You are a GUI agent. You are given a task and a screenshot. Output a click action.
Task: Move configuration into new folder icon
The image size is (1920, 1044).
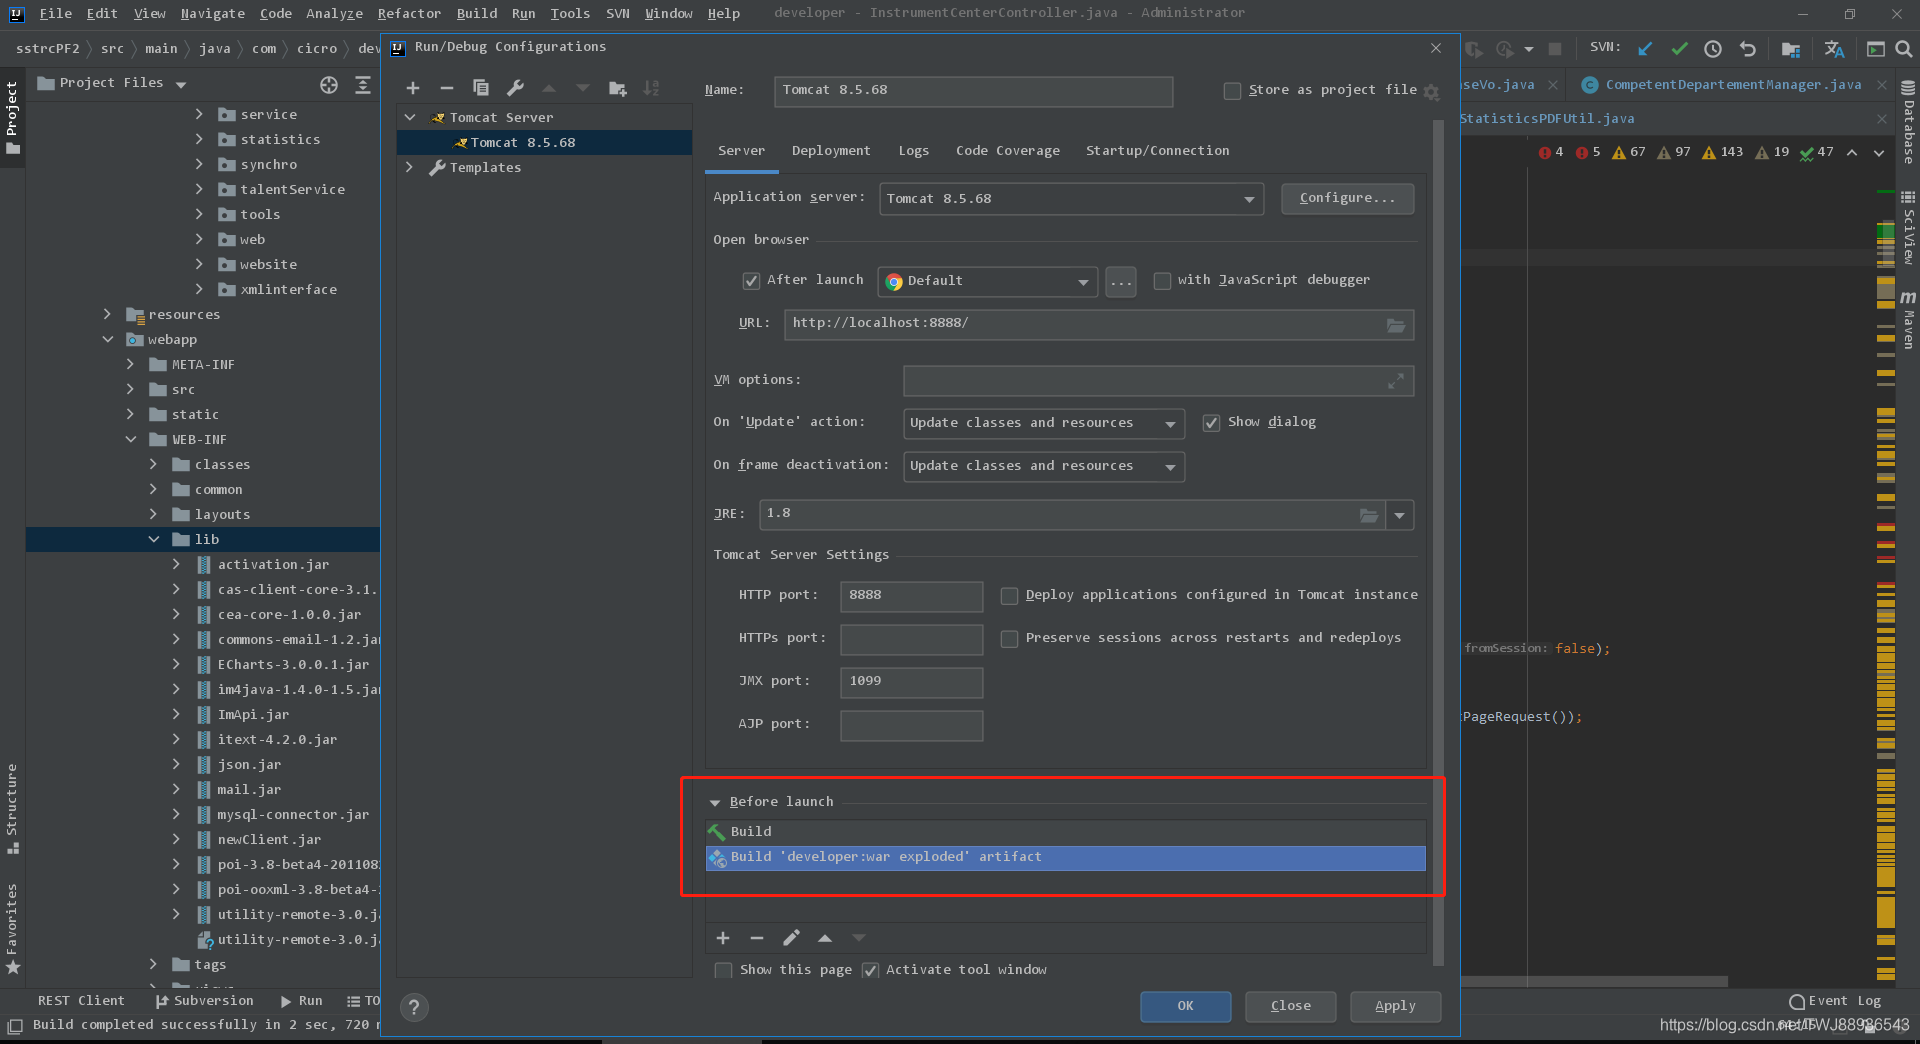(617, 88)
